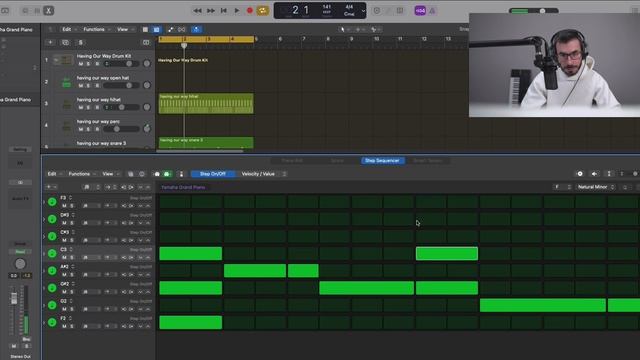Toggle the yellow Cycle mode button

[262, 11]
